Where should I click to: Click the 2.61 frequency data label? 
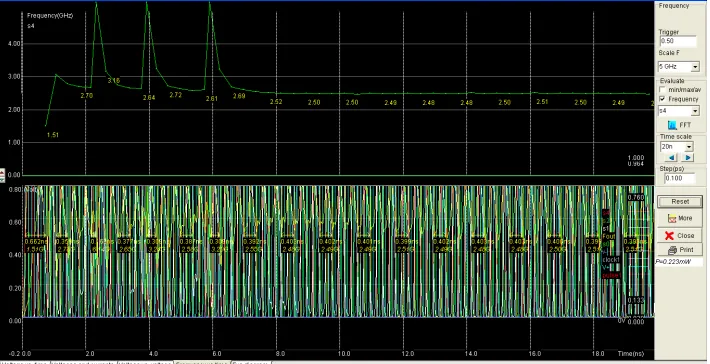pos(211,98)
